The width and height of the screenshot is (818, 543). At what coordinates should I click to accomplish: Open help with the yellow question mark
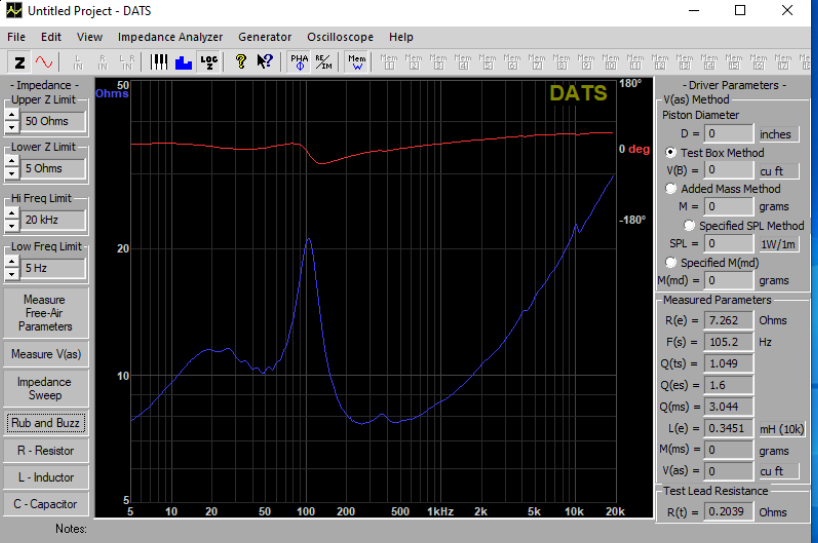tap(240, 63)
